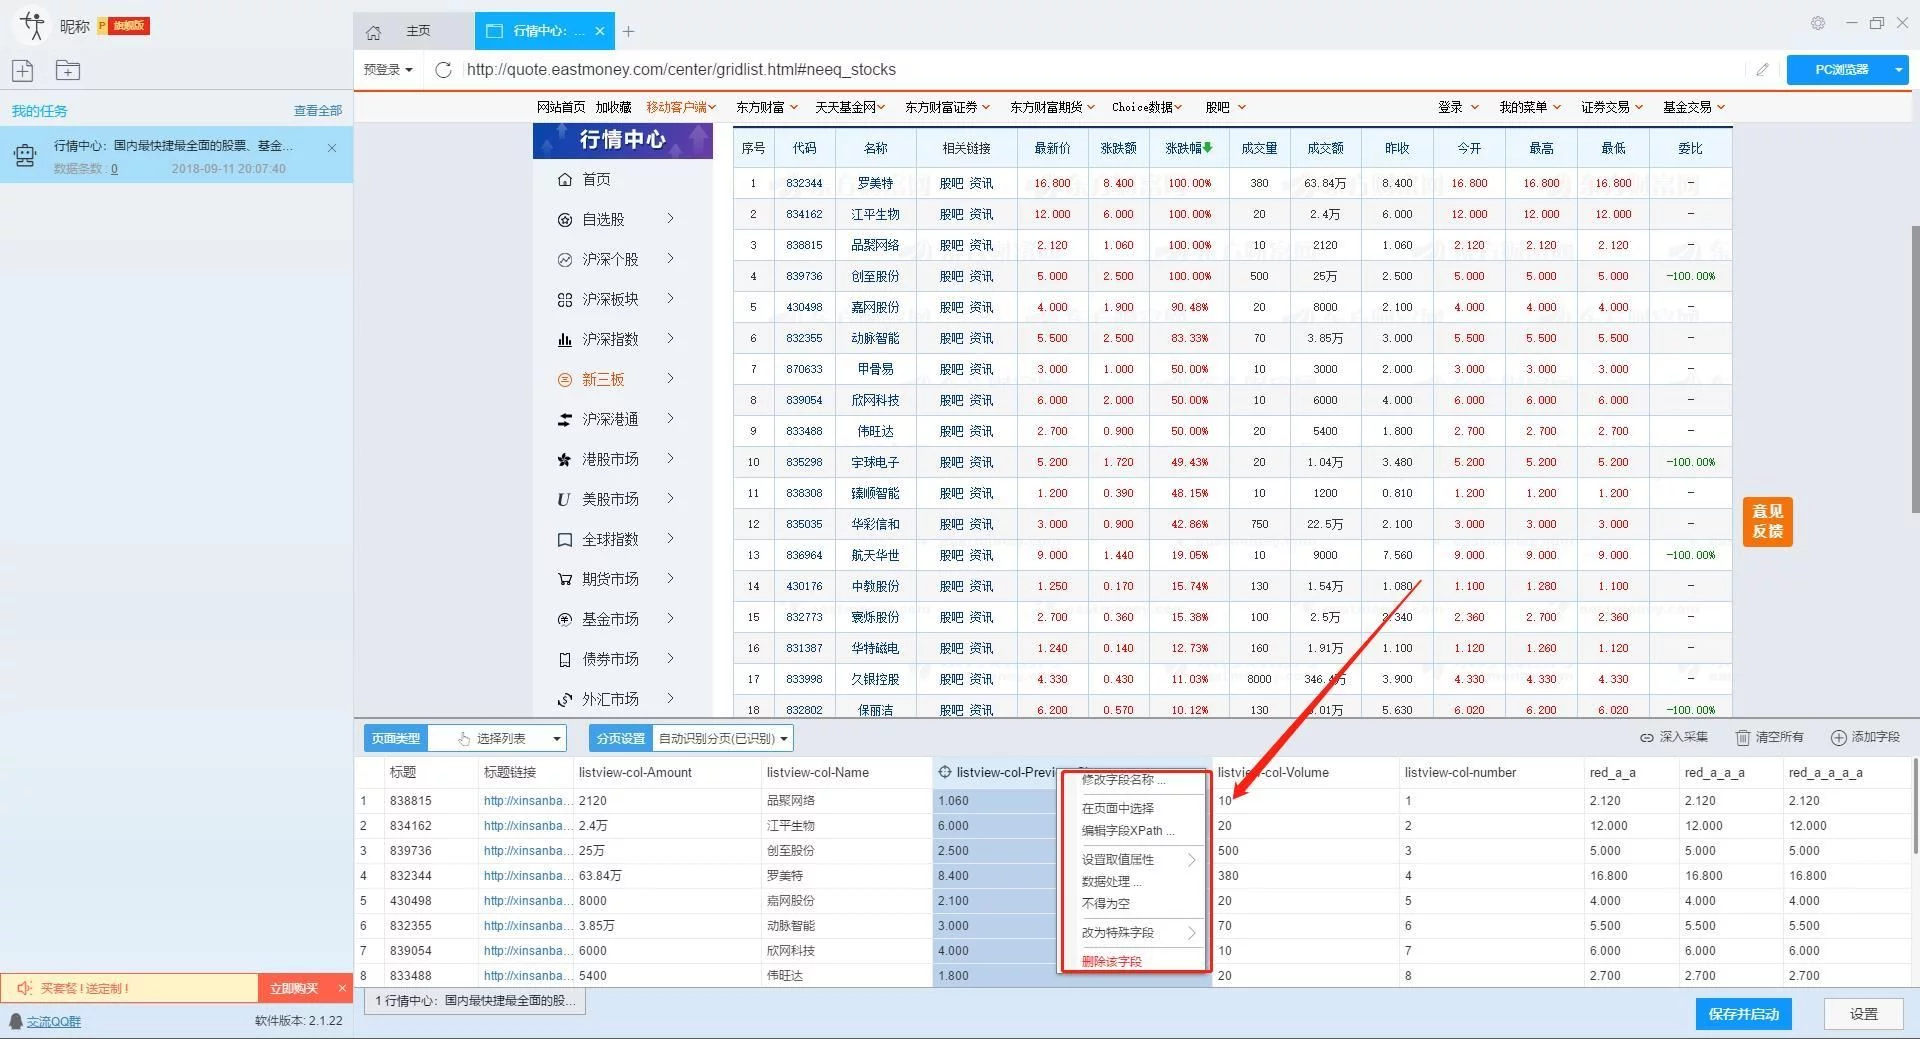Viewport: 1920px width, 1039px height.
Task: Click the new task plus icon
Action: (x=23, y=70)
